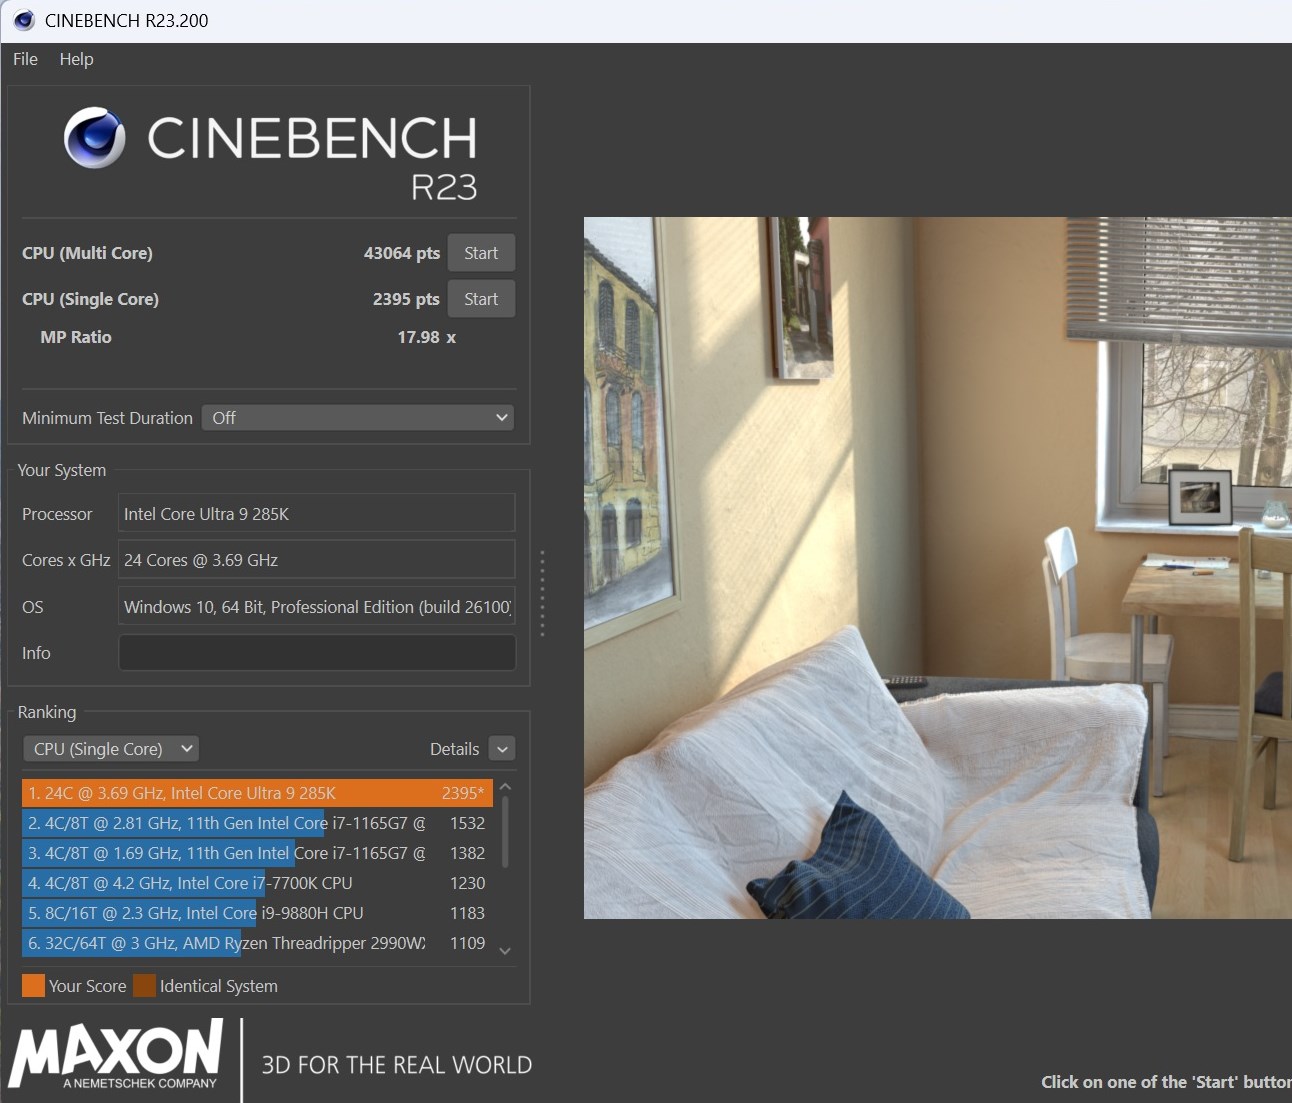Click the brown Identical System legend swatch
This screenshot has width=1292, height=1103.
coord(144,986)
